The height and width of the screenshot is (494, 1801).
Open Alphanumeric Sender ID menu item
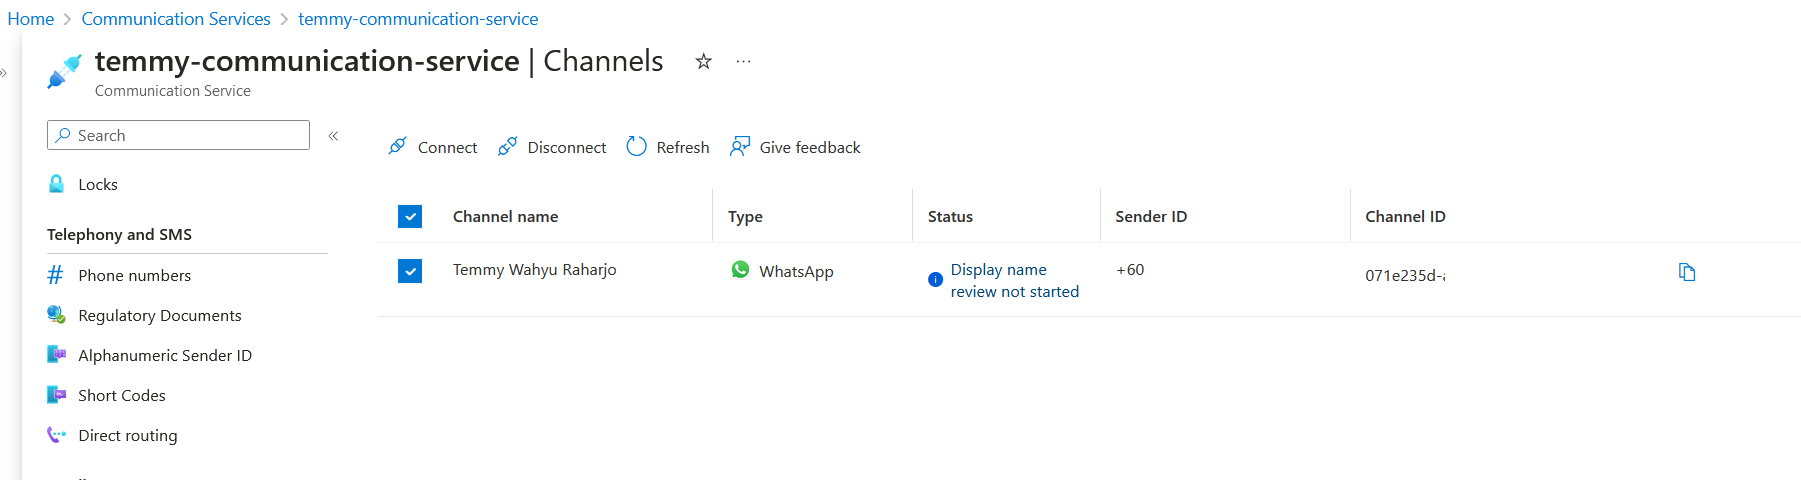click(165, 355)
